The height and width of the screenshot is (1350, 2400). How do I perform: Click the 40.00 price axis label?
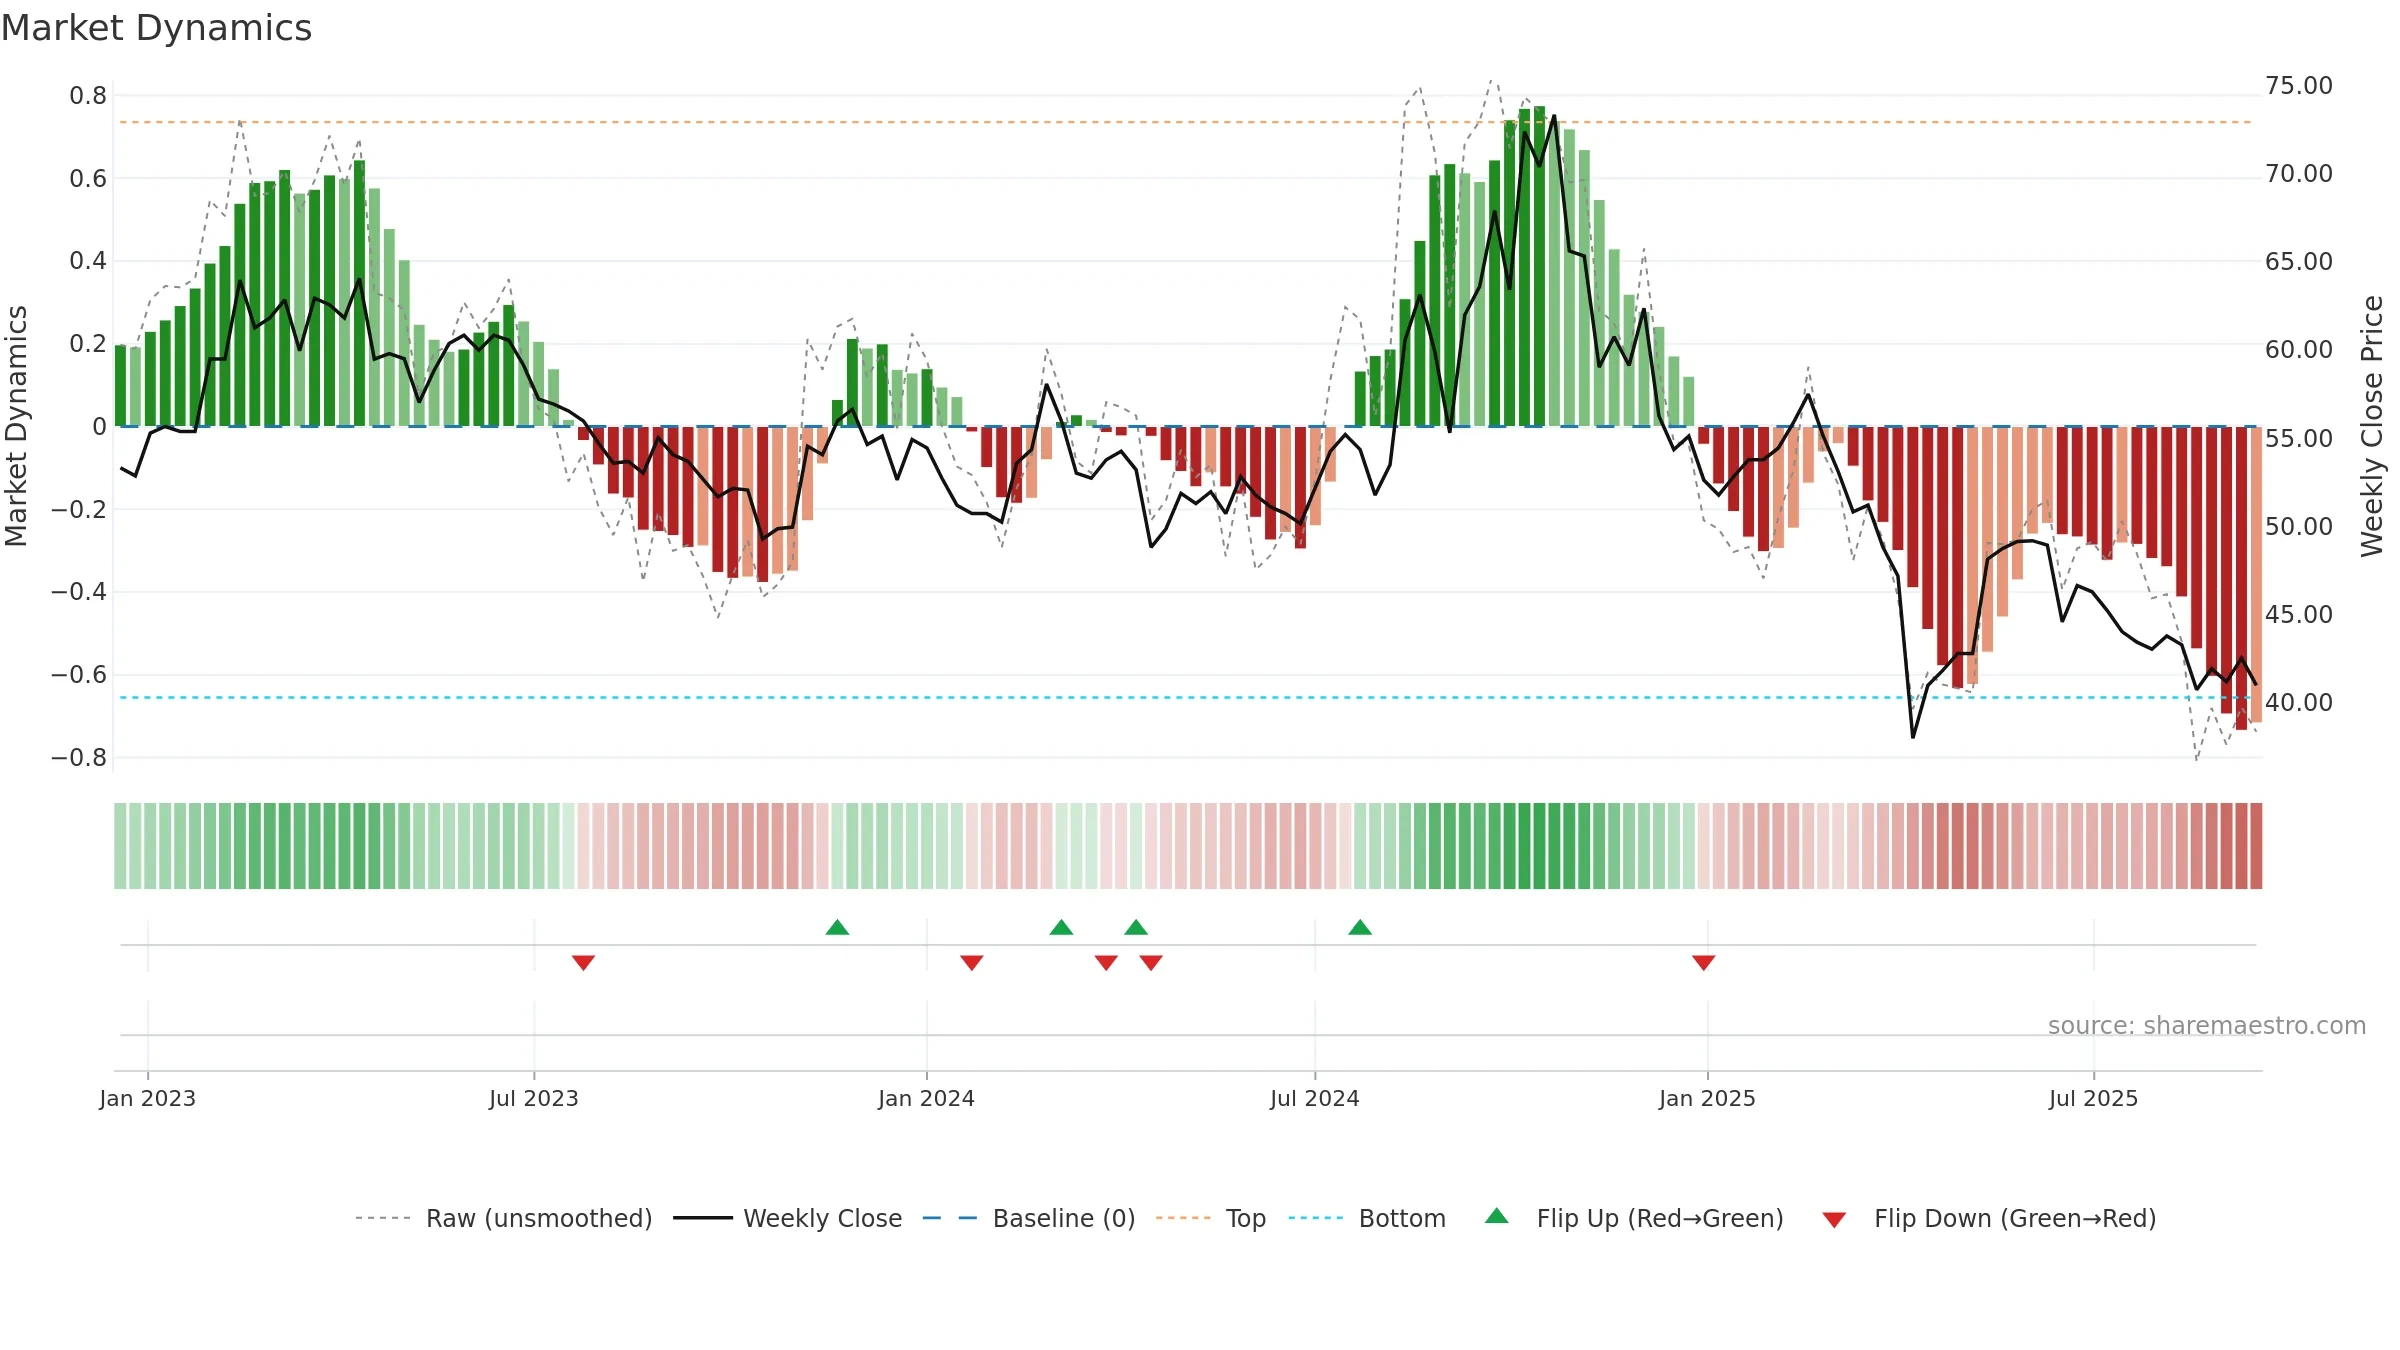click(2299, 703)
